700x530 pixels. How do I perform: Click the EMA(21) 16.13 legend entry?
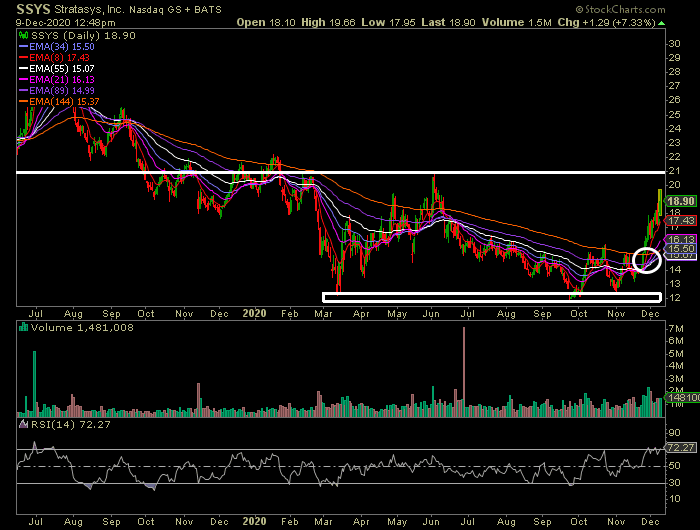point(62,79)
